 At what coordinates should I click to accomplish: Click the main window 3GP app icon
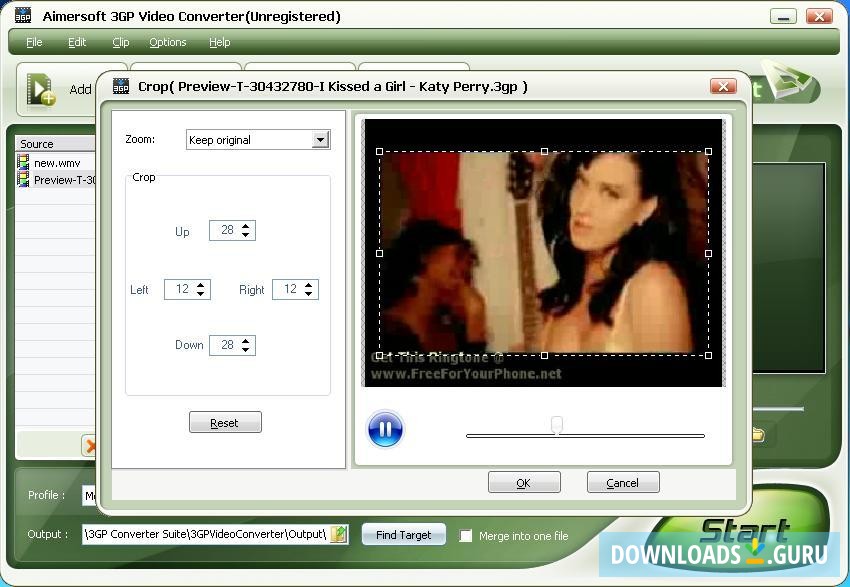pos(23,16)
